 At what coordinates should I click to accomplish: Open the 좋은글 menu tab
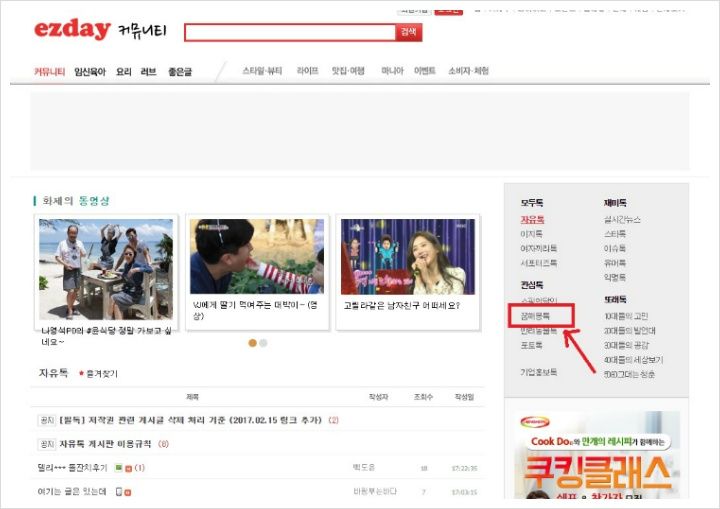pos(180,72)
